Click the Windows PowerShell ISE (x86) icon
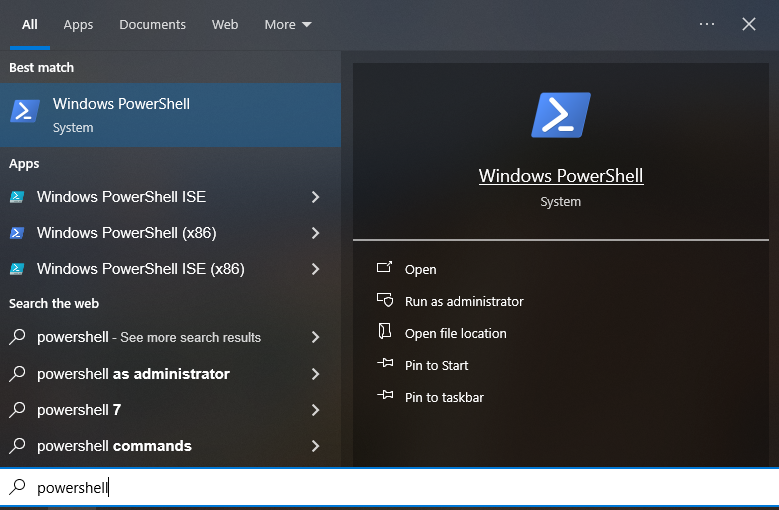Viewport: 779px width, 510px height. pyautogui.click(x=17, y=269)
